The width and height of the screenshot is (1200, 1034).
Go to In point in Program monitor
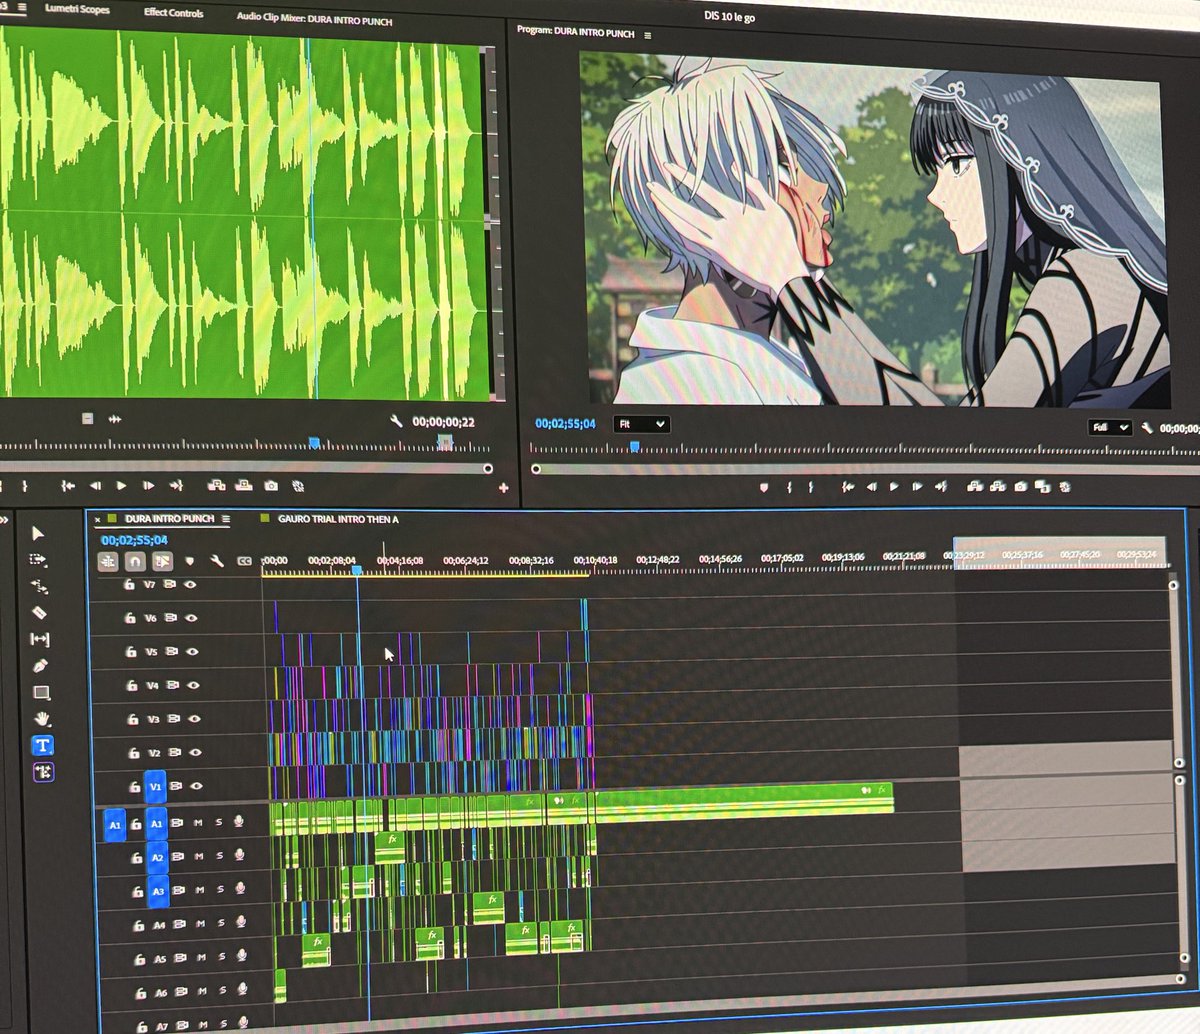pos(848,487)
